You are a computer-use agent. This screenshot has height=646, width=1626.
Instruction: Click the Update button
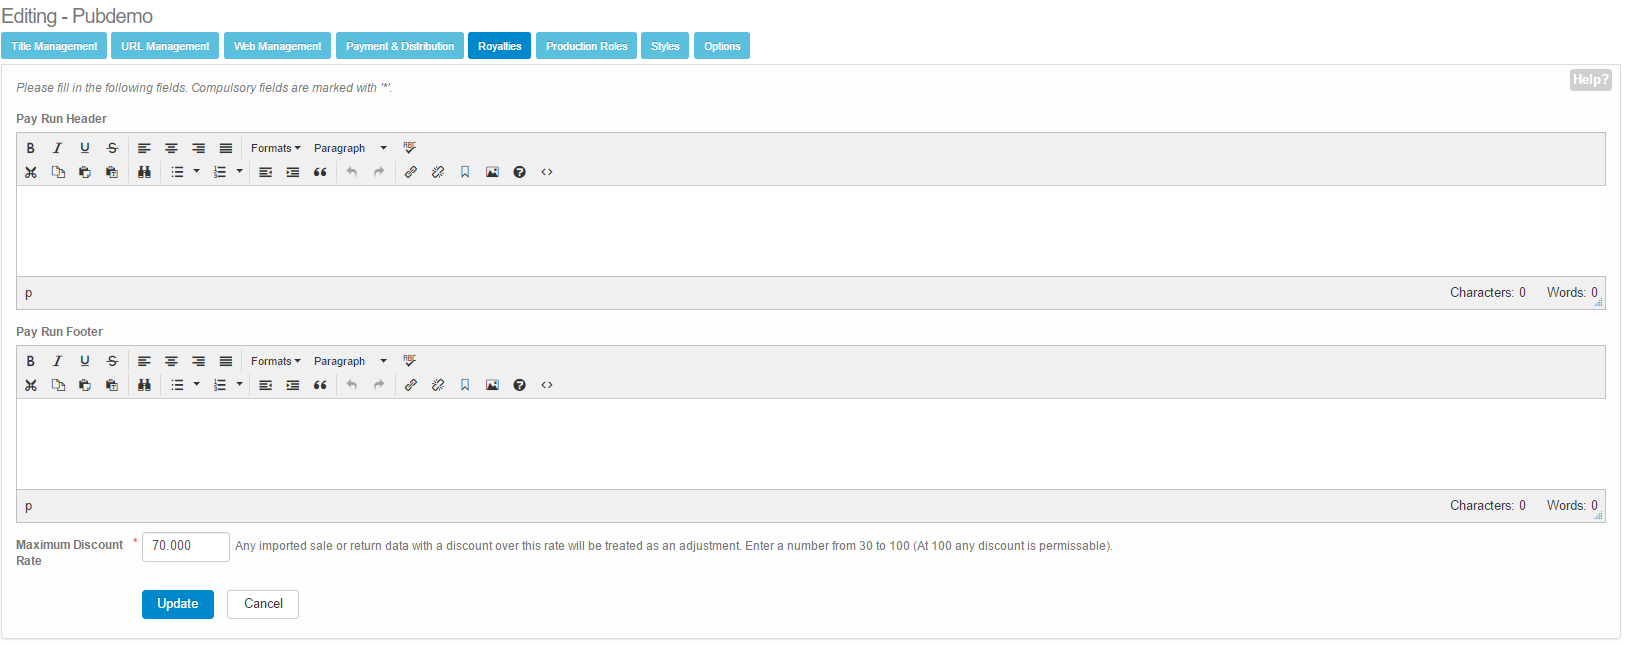[178, 604]
